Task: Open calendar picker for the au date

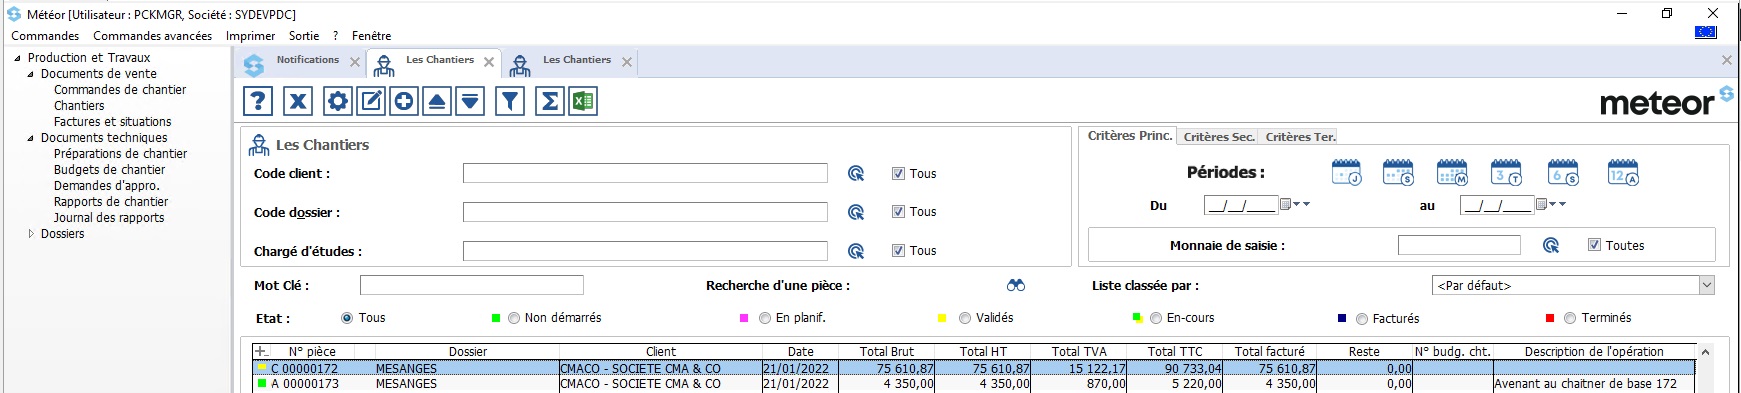Action: tap(1542, 204)
